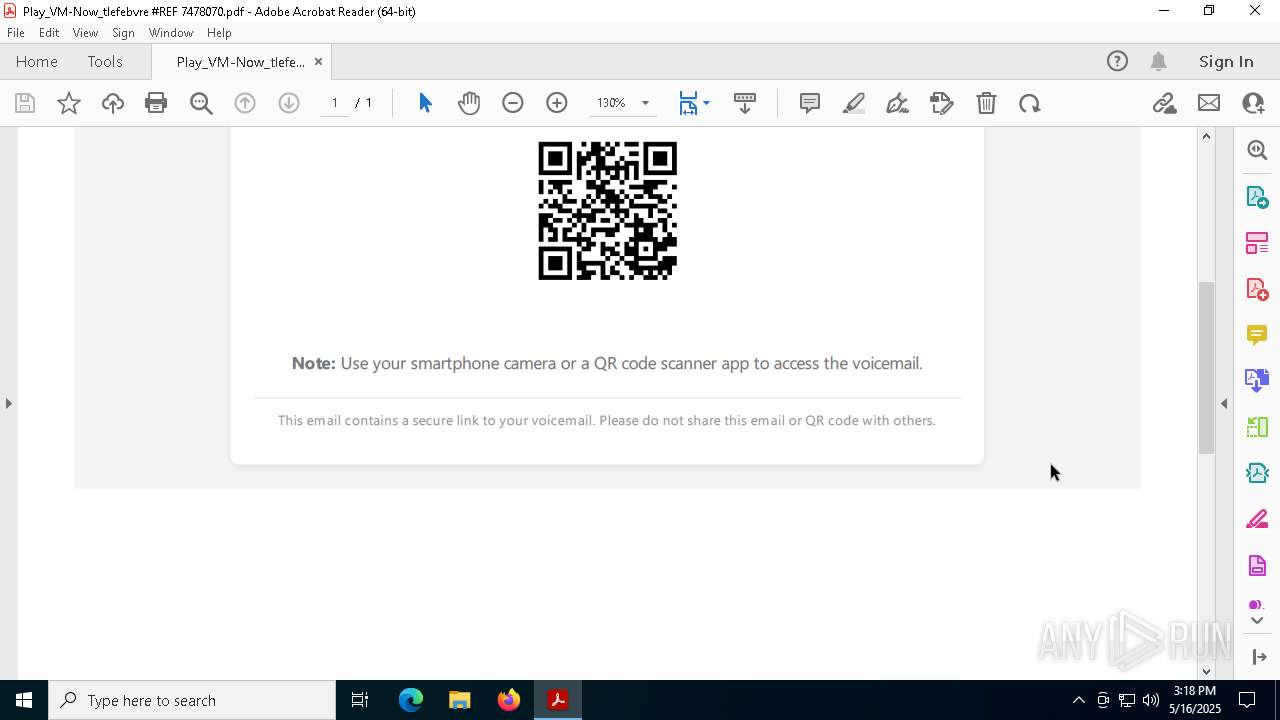Click the customize right pane arrow icon
Viewport: 1280px width, 720px height.
[1259, 657]
